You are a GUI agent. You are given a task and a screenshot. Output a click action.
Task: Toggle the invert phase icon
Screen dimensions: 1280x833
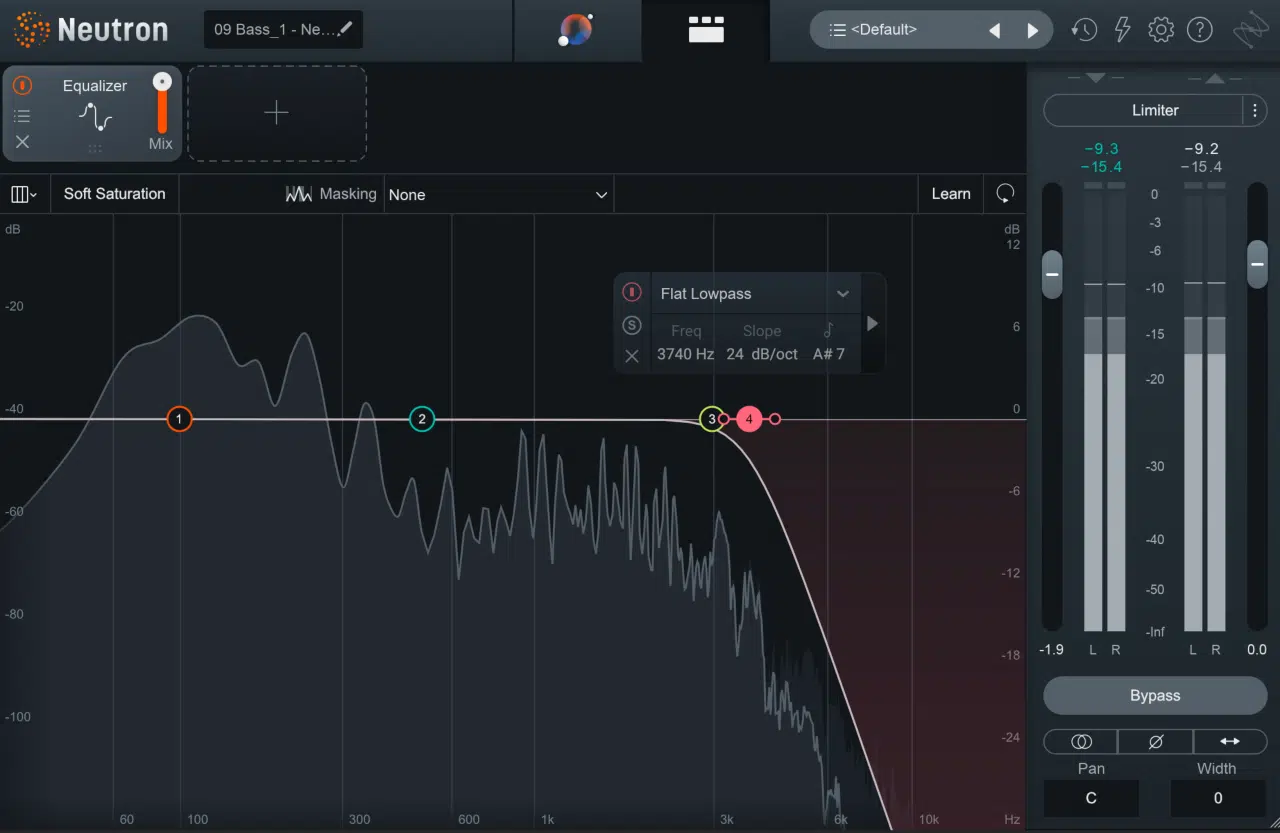click(1156, 741)
